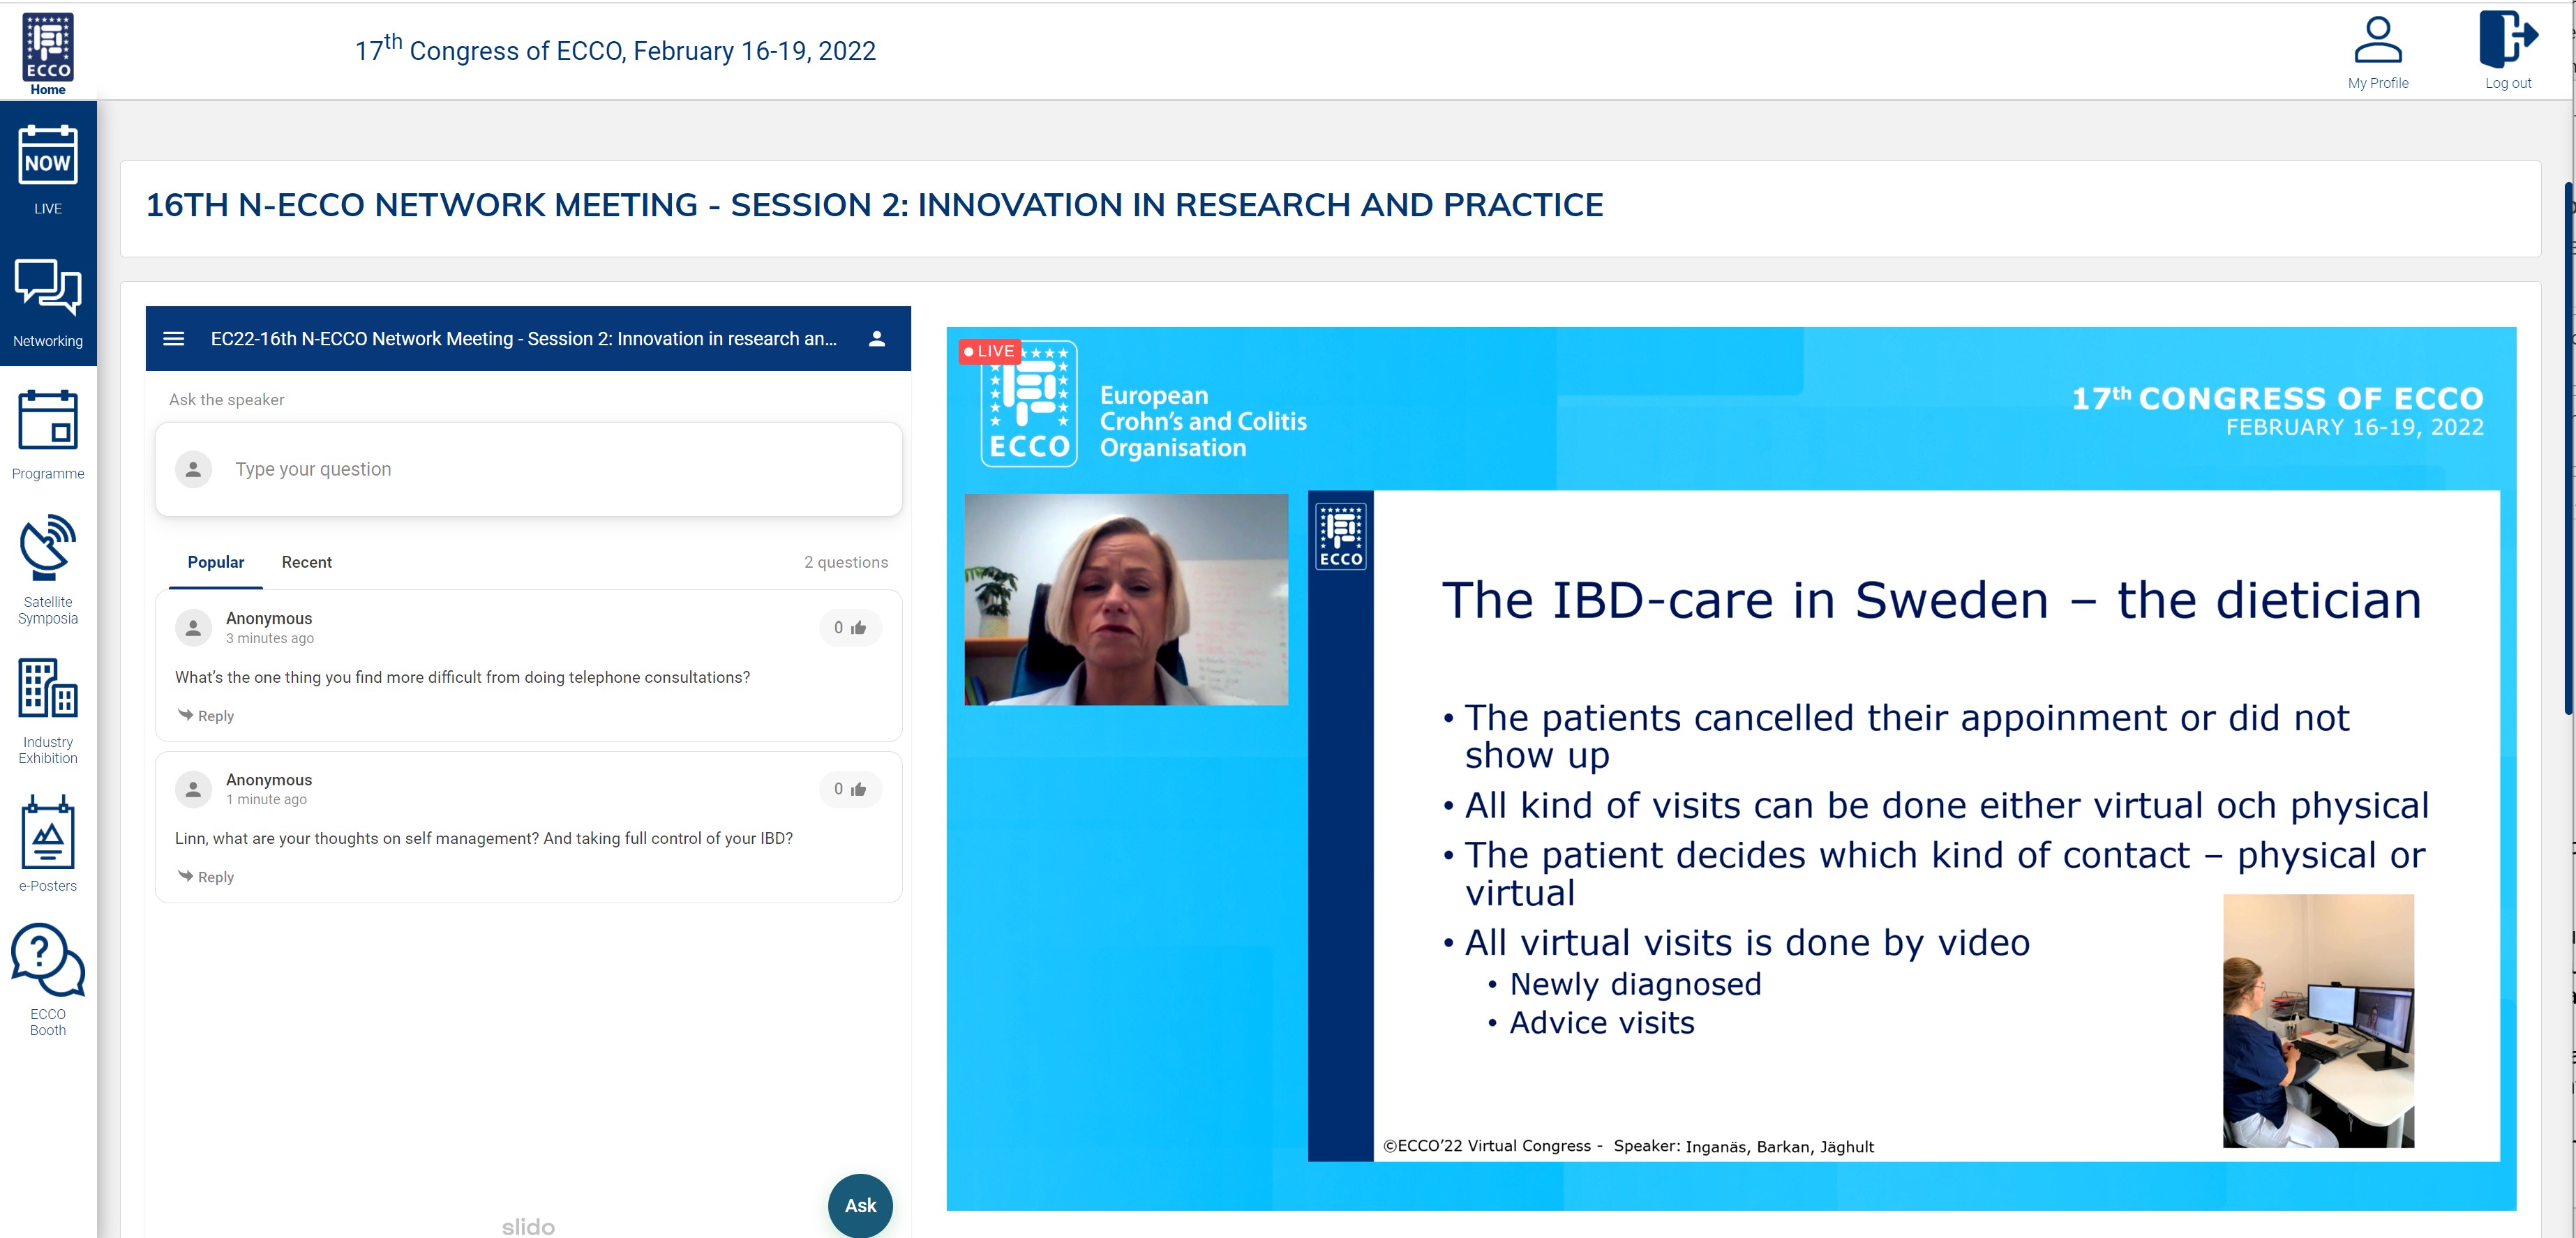Reply to the self management question

click(x=206, y=876)
